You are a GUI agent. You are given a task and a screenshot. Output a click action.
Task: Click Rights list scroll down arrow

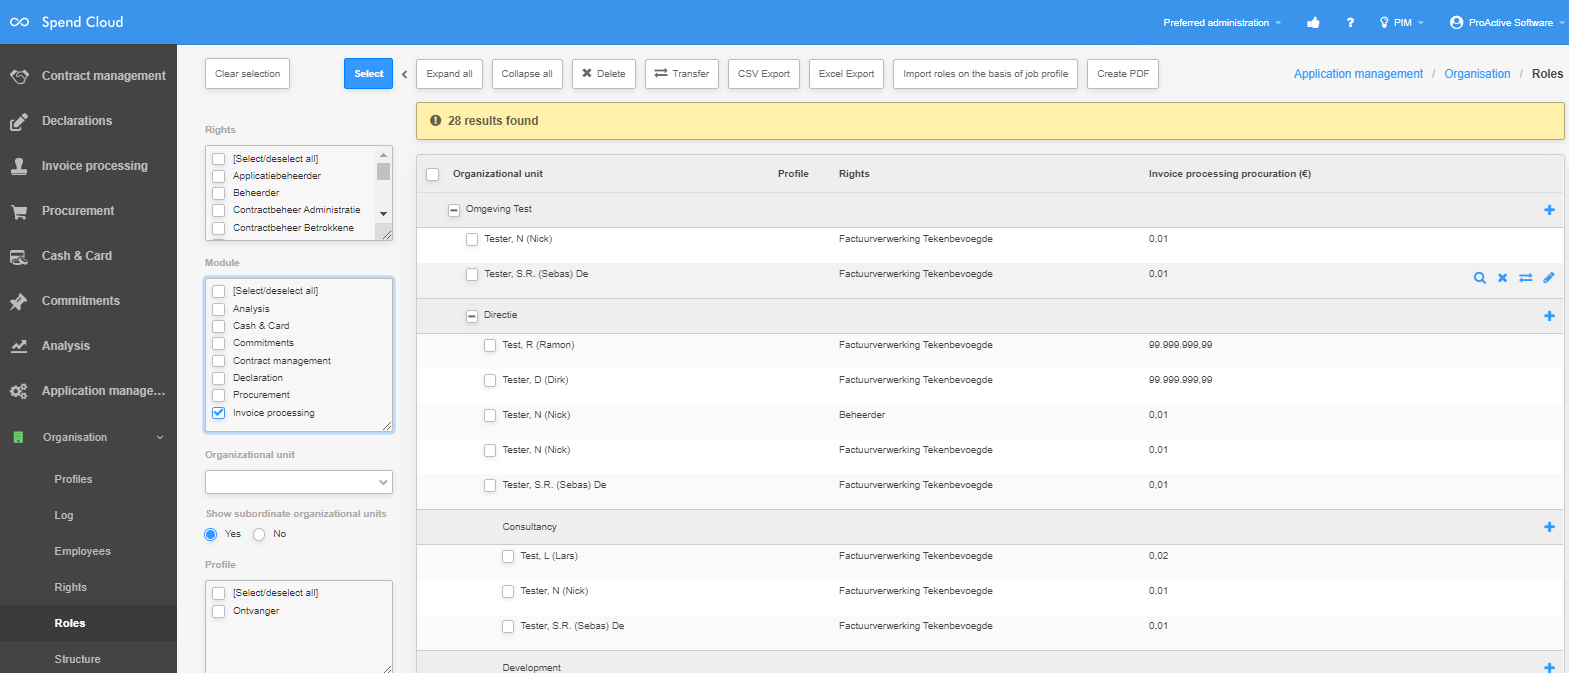383,213
